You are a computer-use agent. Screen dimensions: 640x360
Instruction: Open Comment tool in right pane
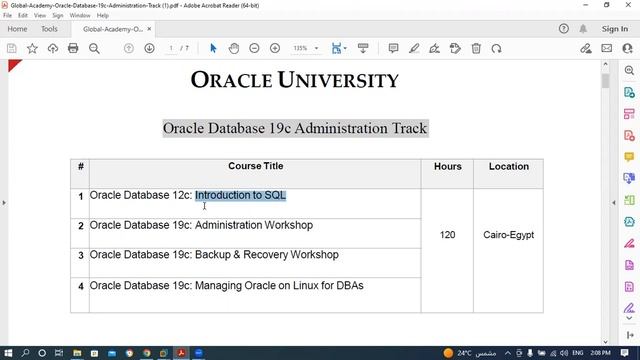coord(629,157)
